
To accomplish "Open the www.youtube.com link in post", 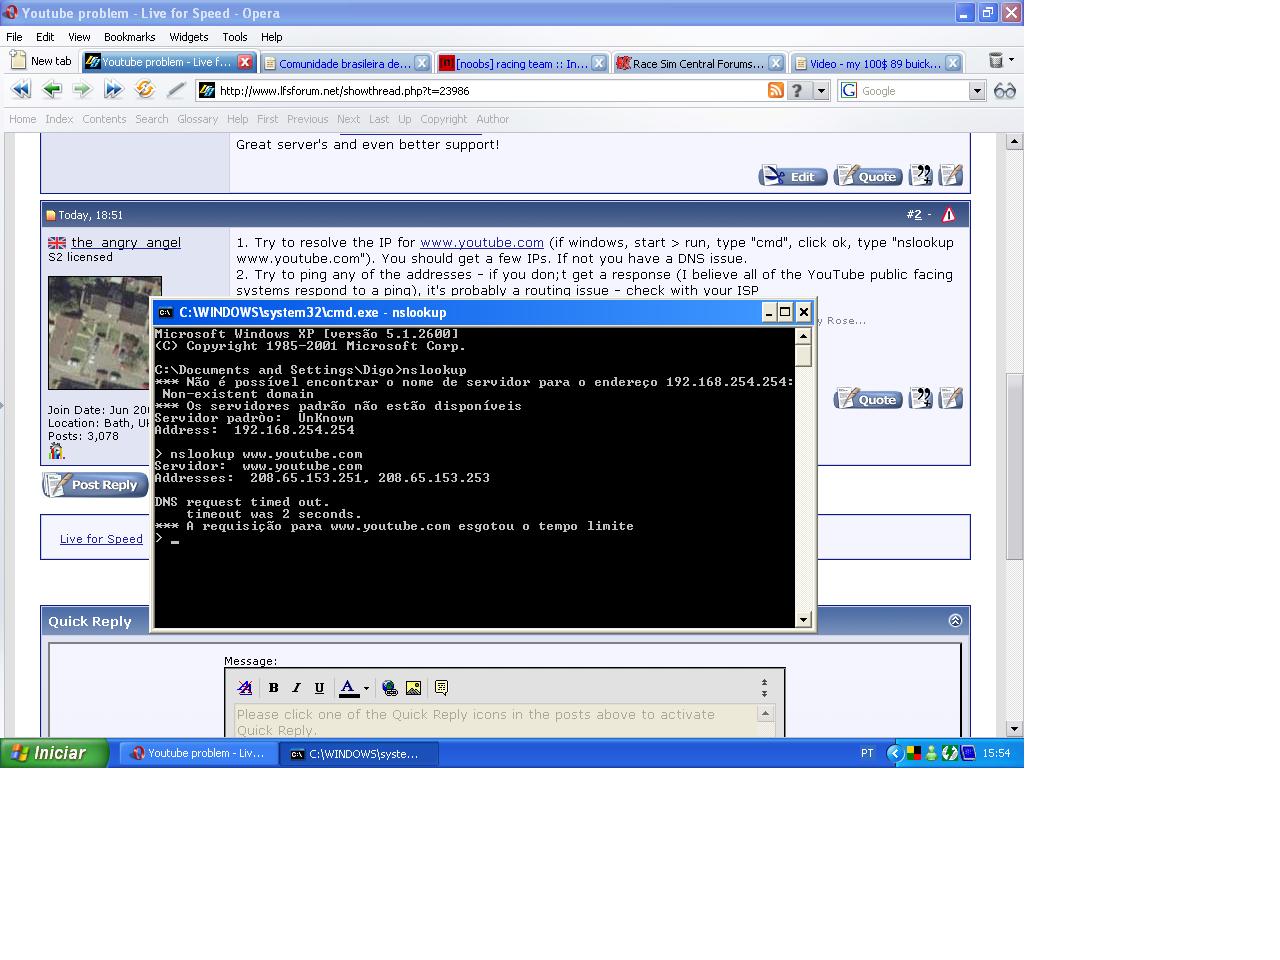I will [x=482, y=242].
